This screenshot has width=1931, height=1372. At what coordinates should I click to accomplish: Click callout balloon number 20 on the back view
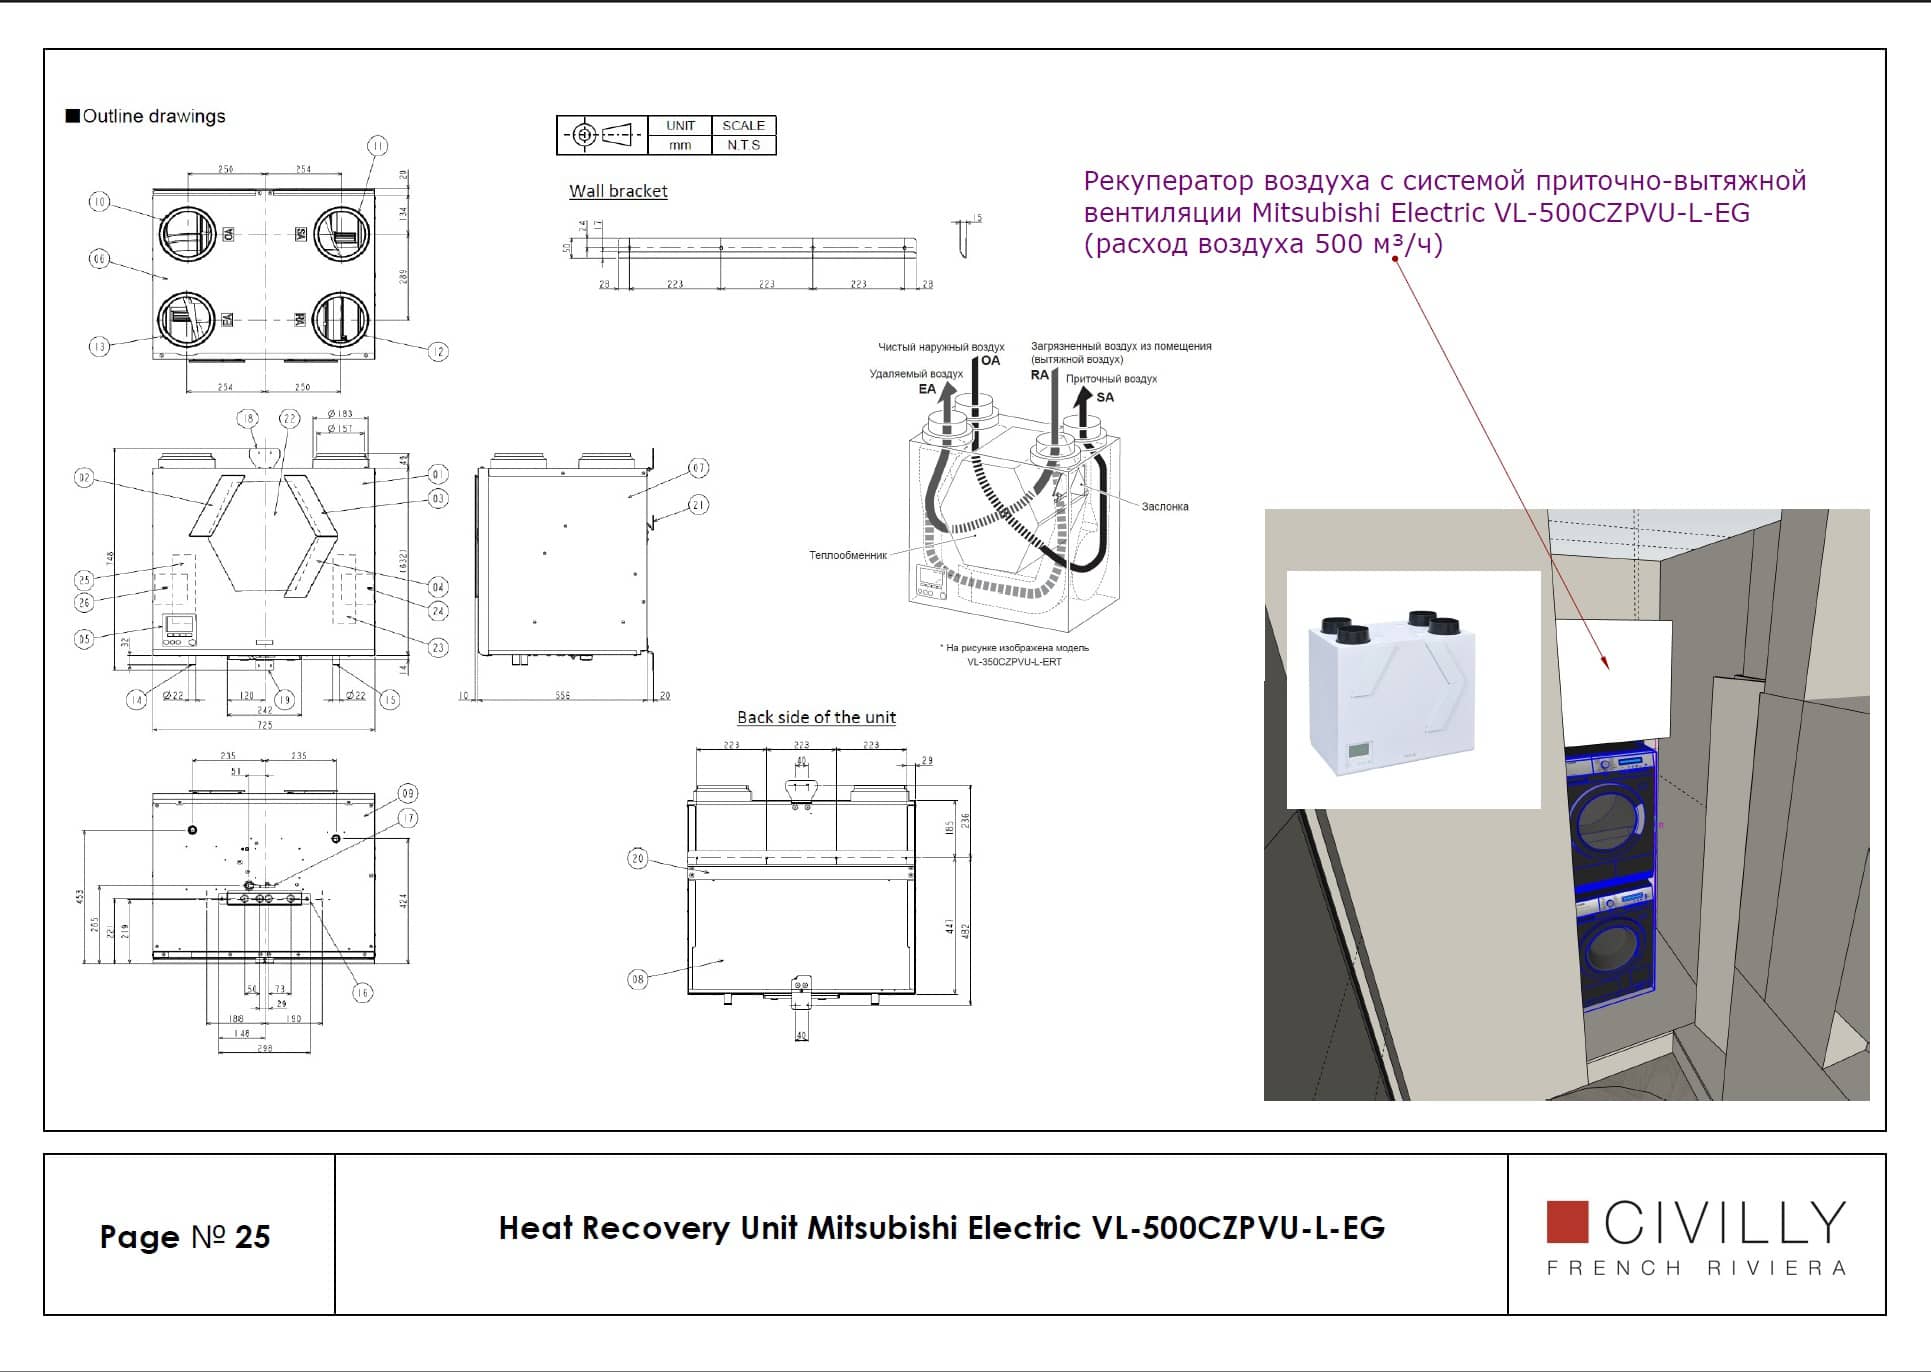click(x=638, y=858)
